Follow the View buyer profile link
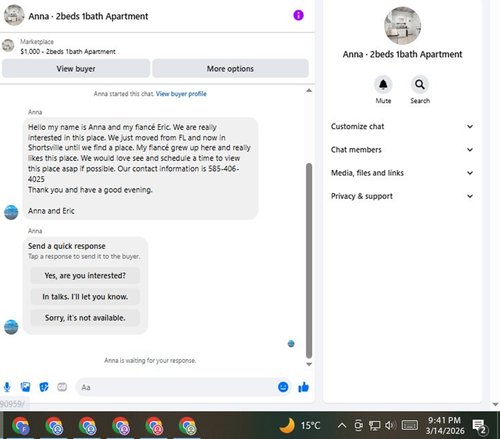 [x=181, y=94]
